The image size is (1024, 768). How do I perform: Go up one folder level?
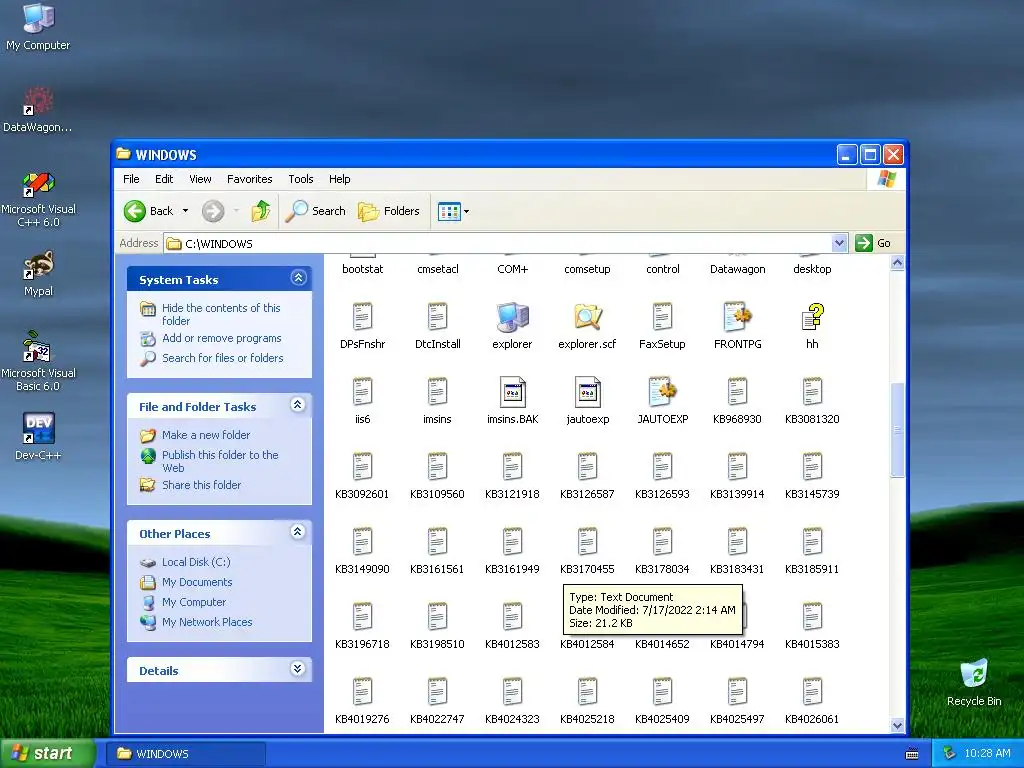click(261, 211)
